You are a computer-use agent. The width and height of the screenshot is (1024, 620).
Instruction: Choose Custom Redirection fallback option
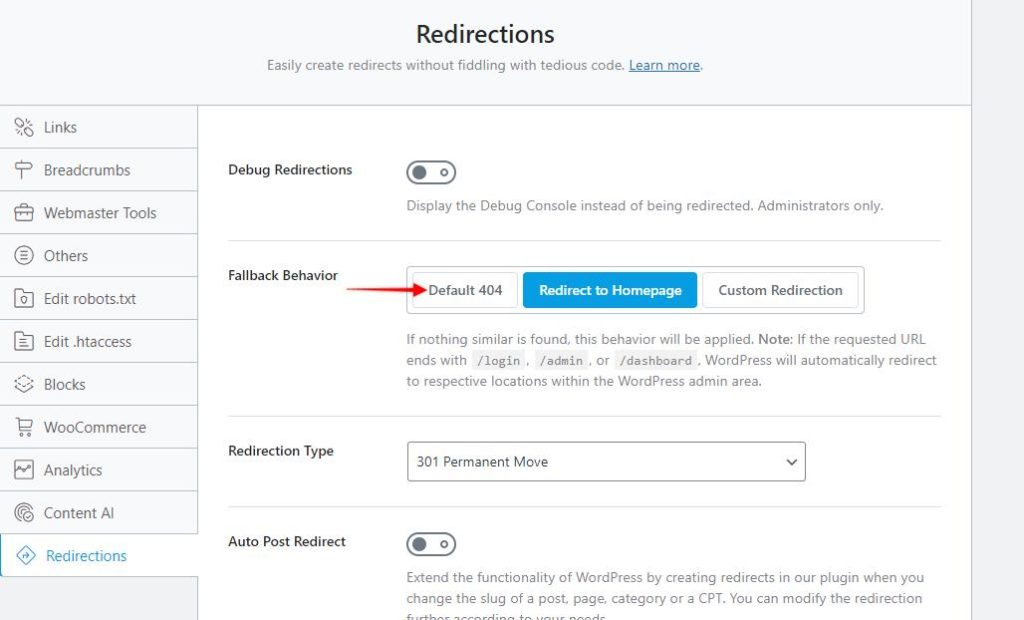coord(780,290)
